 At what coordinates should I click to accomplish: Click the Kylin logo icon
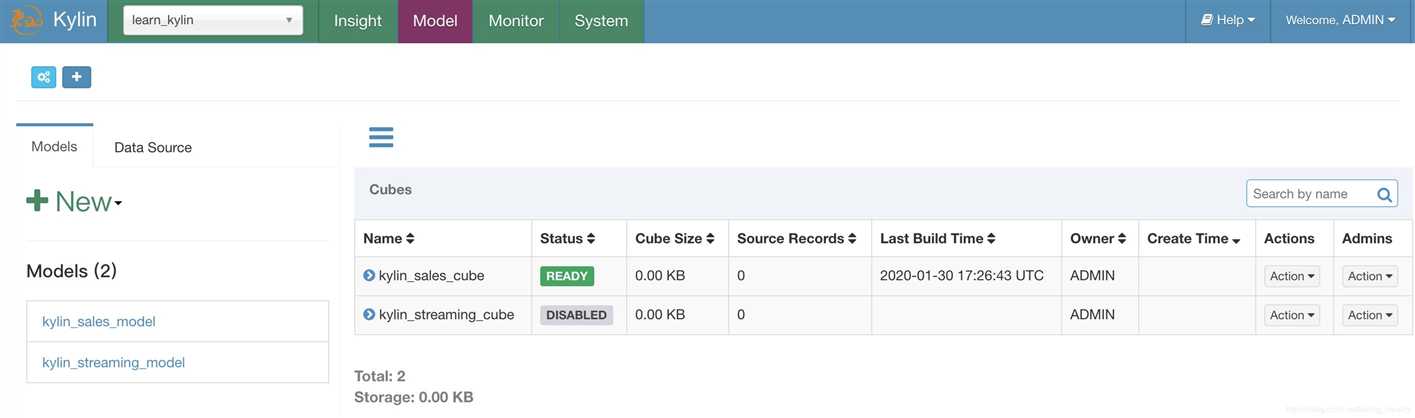point(25,20)
